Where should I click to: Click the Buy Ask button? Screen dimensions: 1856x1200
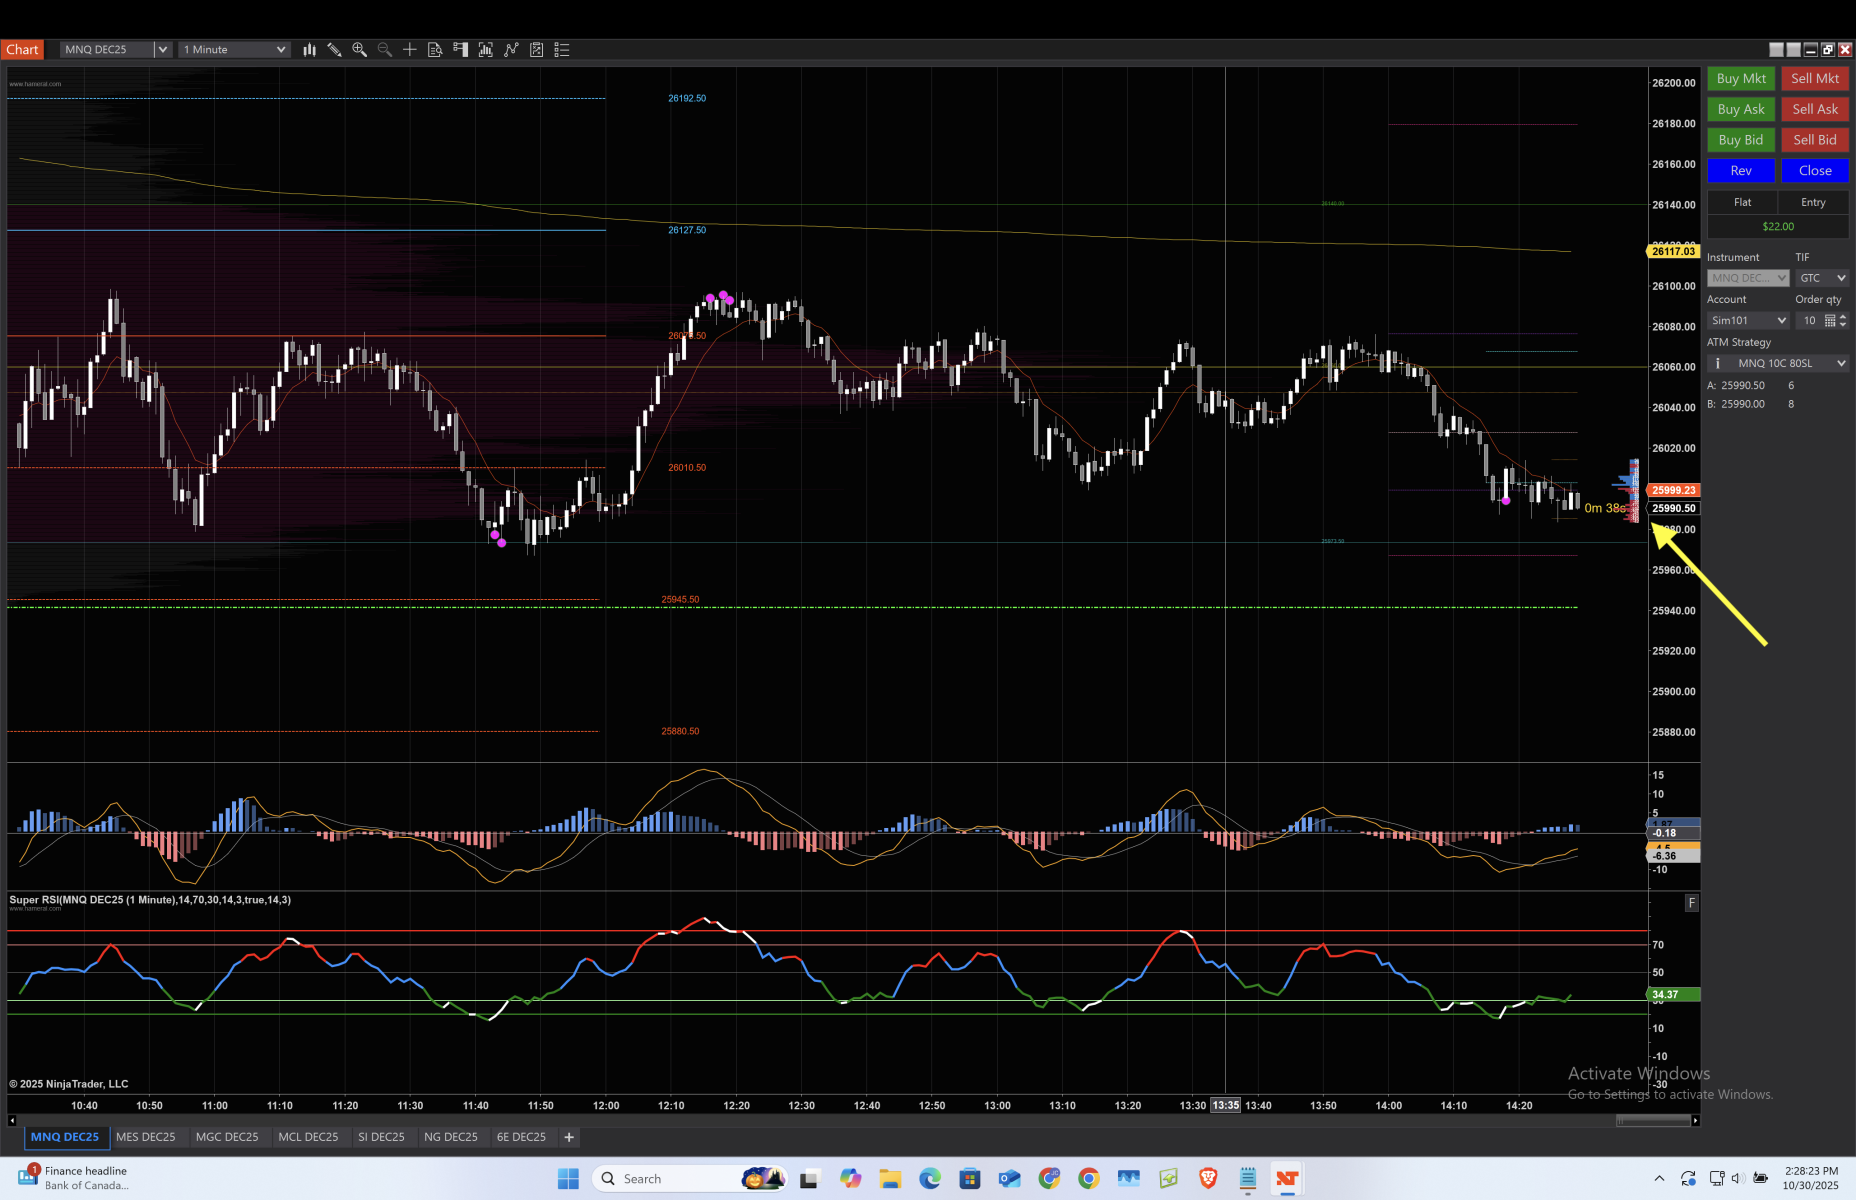pos(1741,109)
